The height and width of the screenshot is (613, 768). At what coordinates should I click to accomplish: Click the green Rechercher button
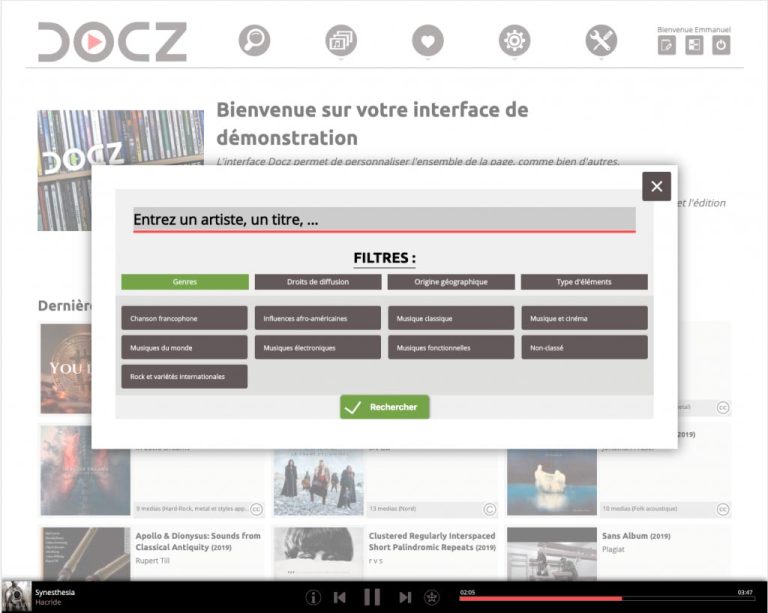(x=384, y=407)
